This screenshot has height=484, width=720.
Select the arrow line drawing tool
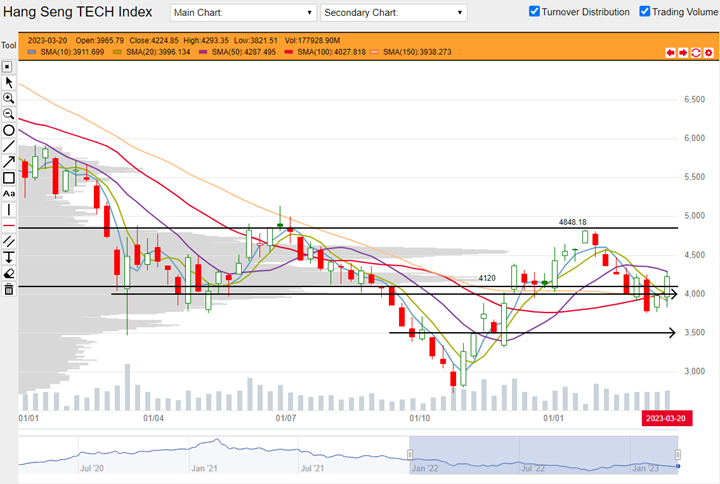pos(9,161)
